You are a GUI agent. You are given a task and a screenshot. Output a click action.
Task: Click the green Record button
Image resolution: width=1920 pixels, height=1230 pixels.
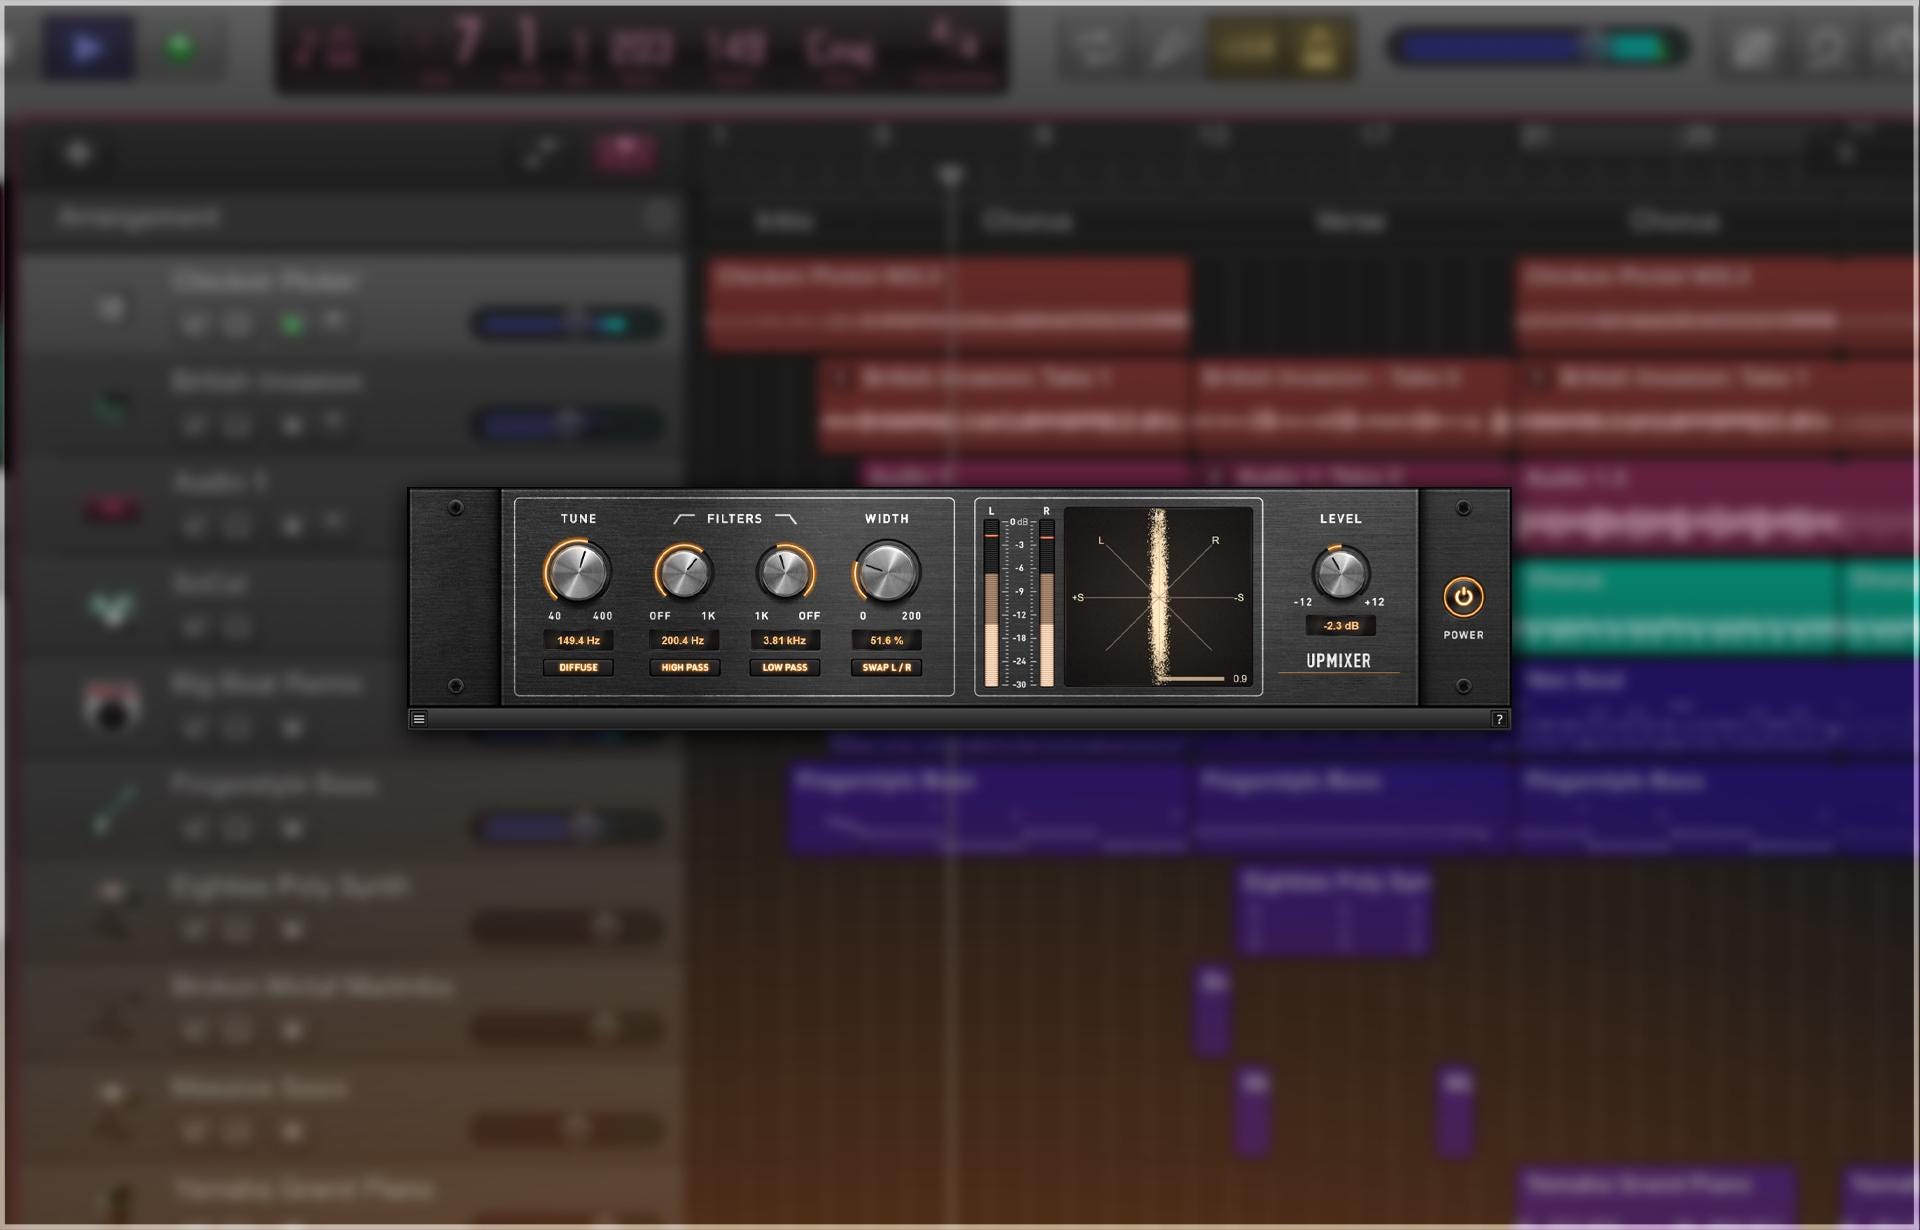tap(181, 47)
